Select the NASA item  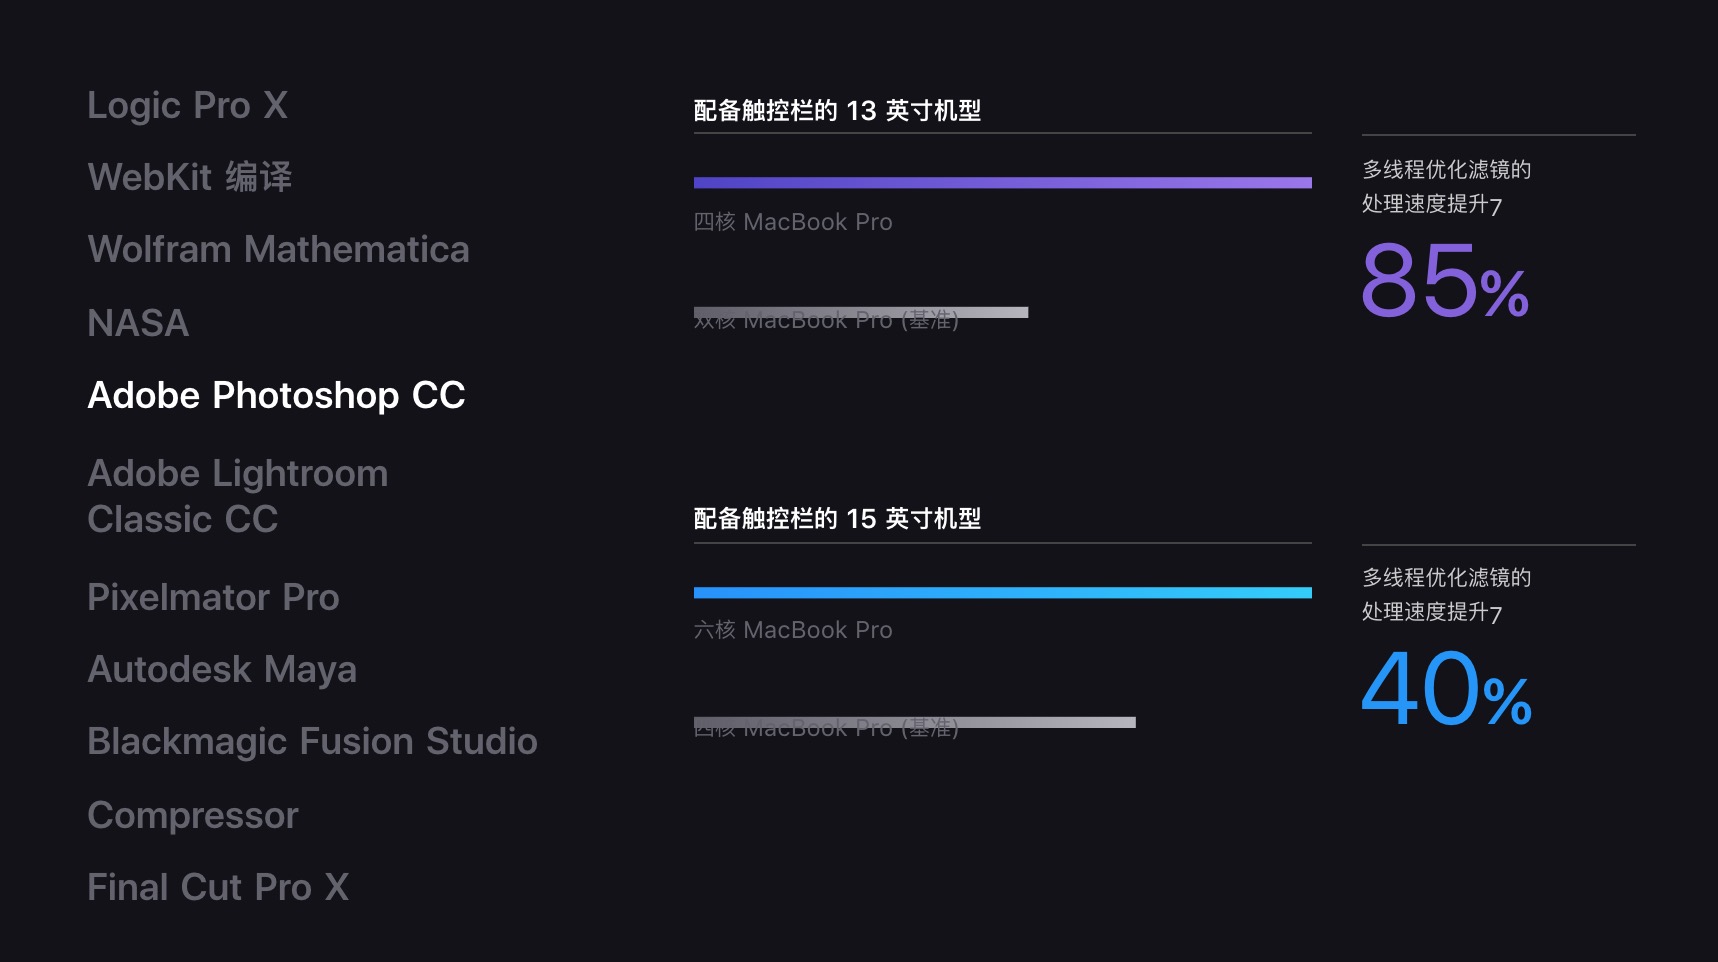[x=138, y=323]
